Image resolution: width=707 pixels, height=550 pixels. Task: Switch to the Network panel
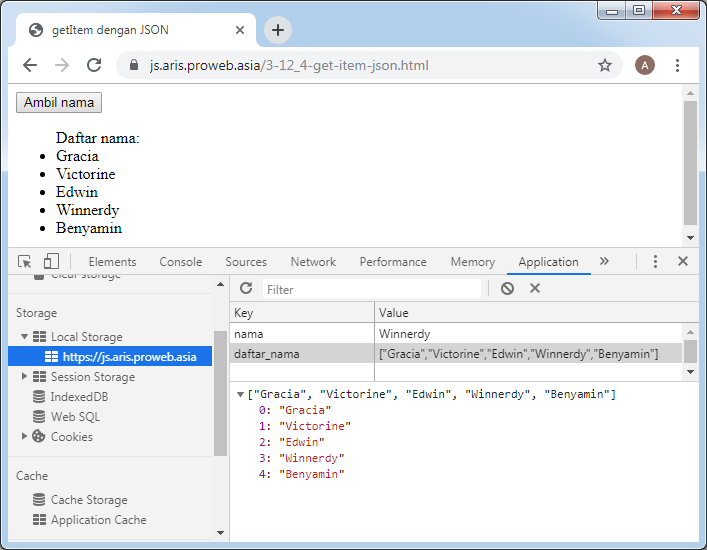click(313, 262)
